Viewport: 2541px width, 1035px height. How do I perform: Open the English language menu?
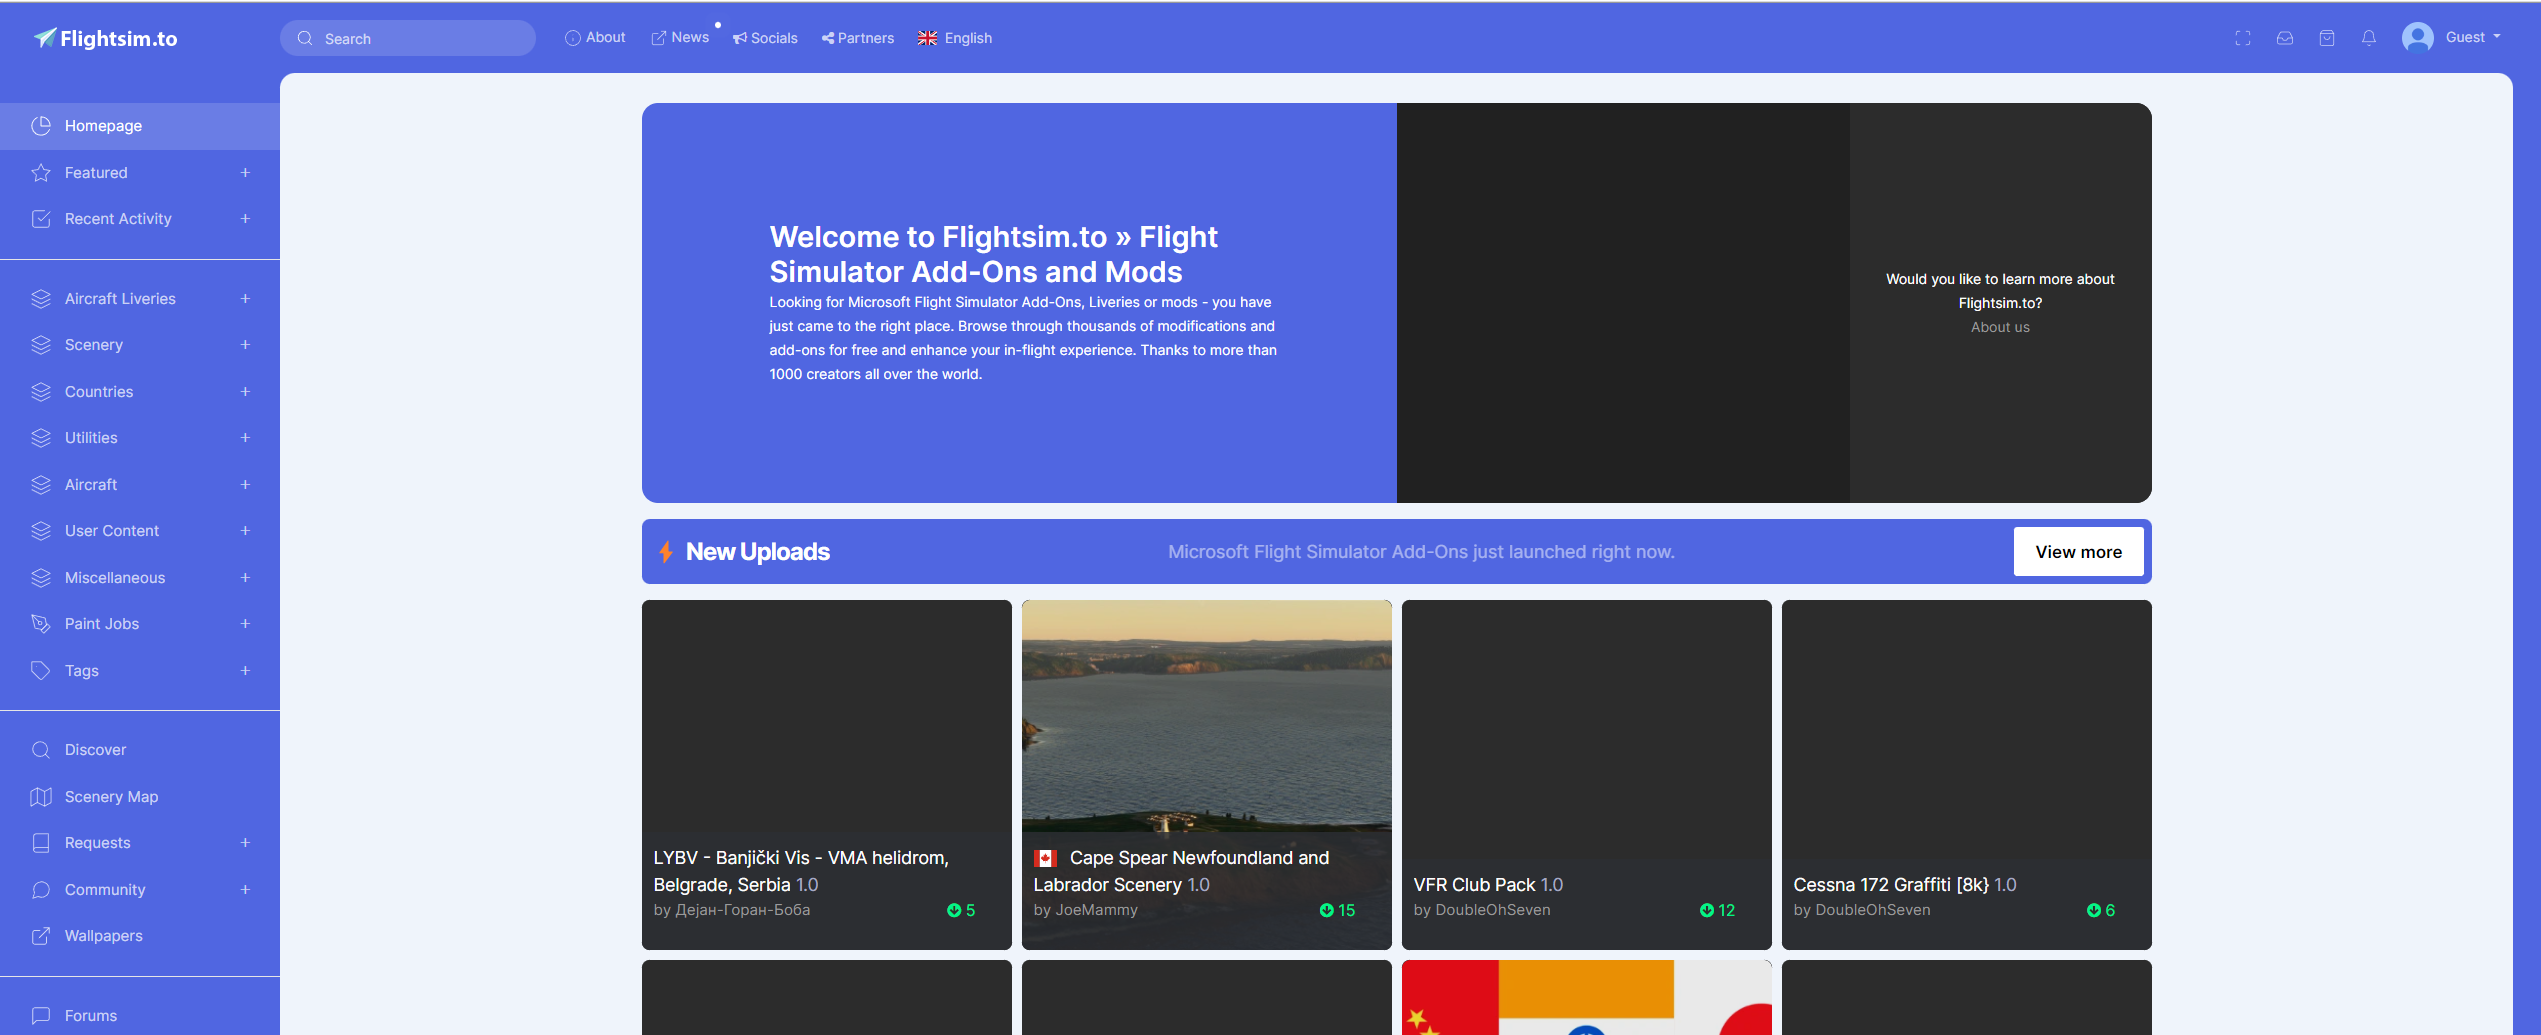(x=955, y=38)
